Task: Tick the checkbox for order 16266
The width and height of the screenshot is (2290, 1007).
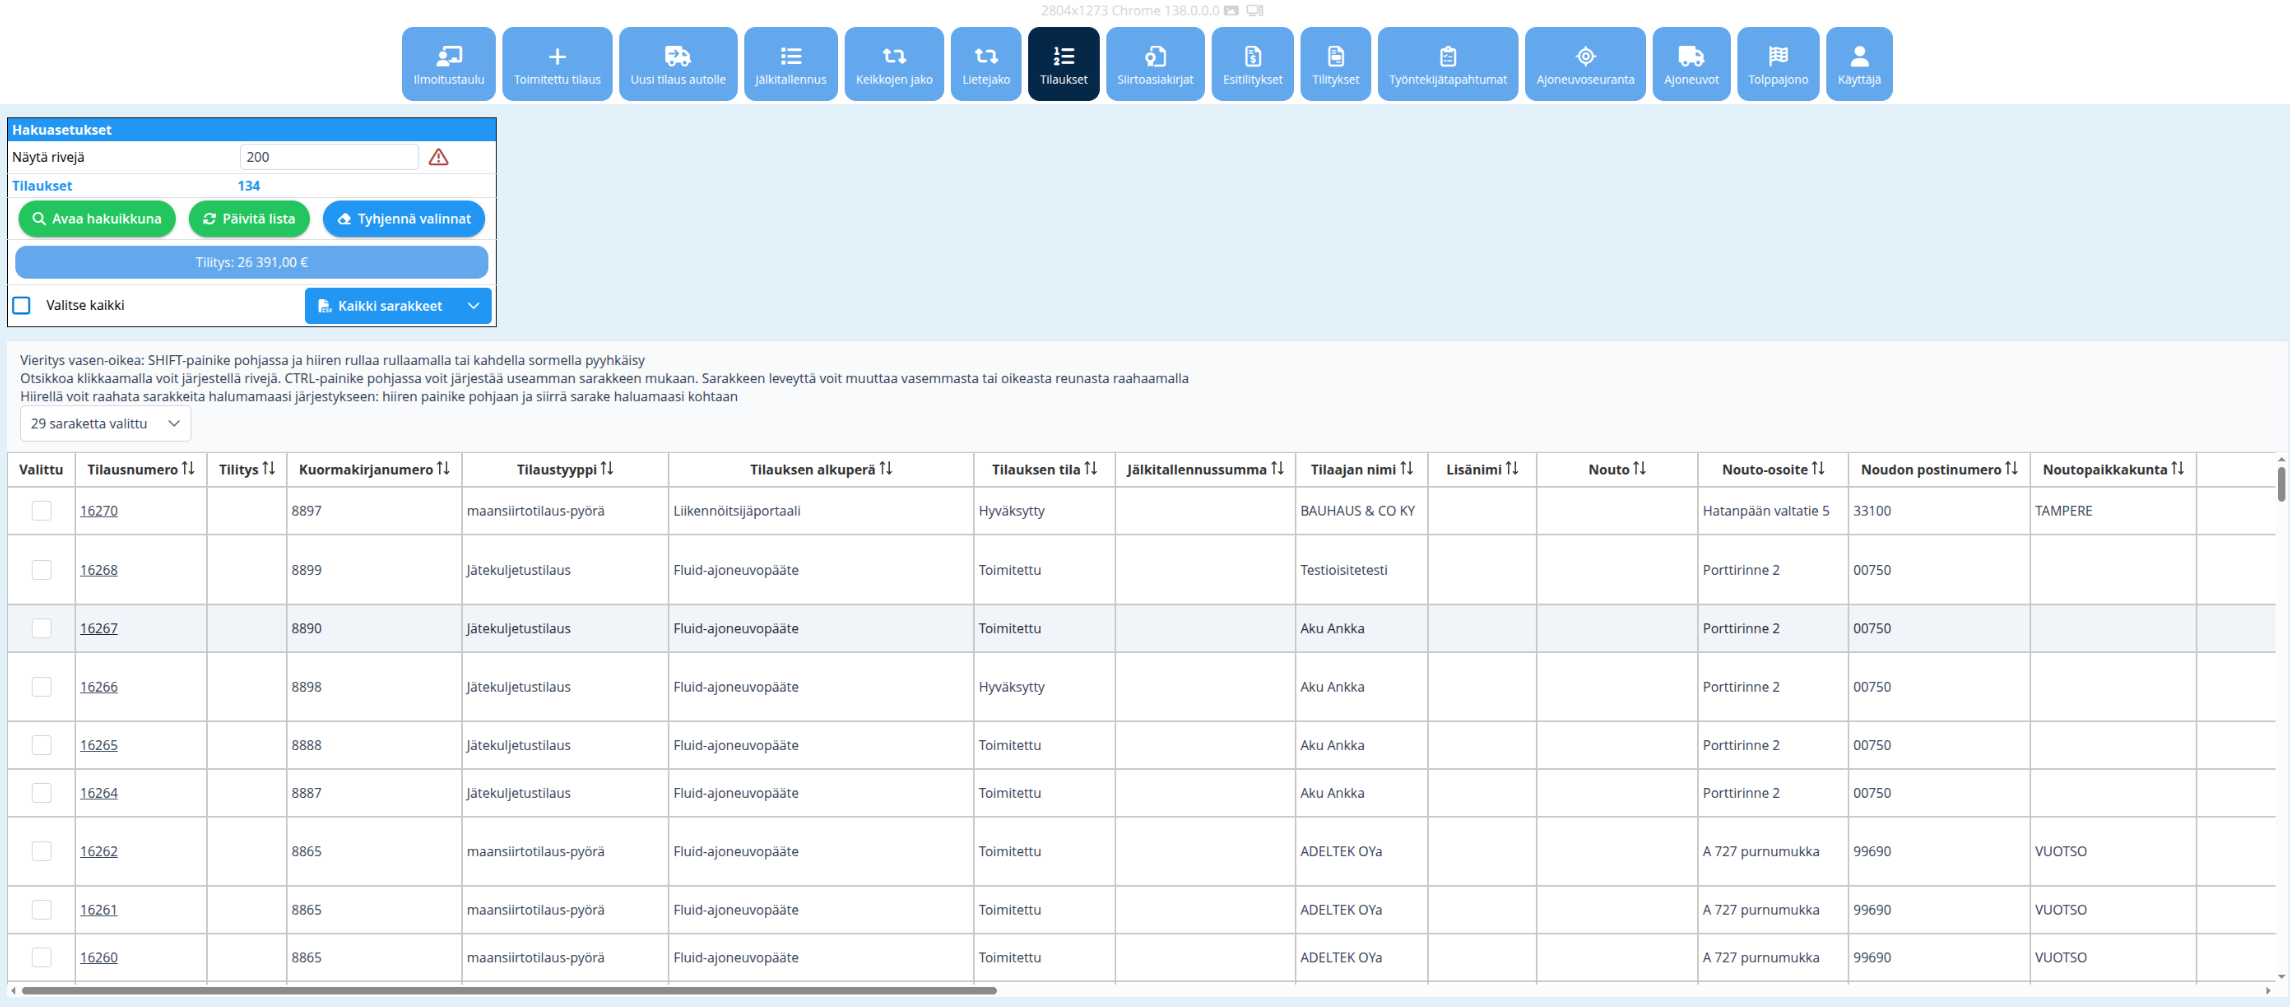Action: click(x=41, y=687)
